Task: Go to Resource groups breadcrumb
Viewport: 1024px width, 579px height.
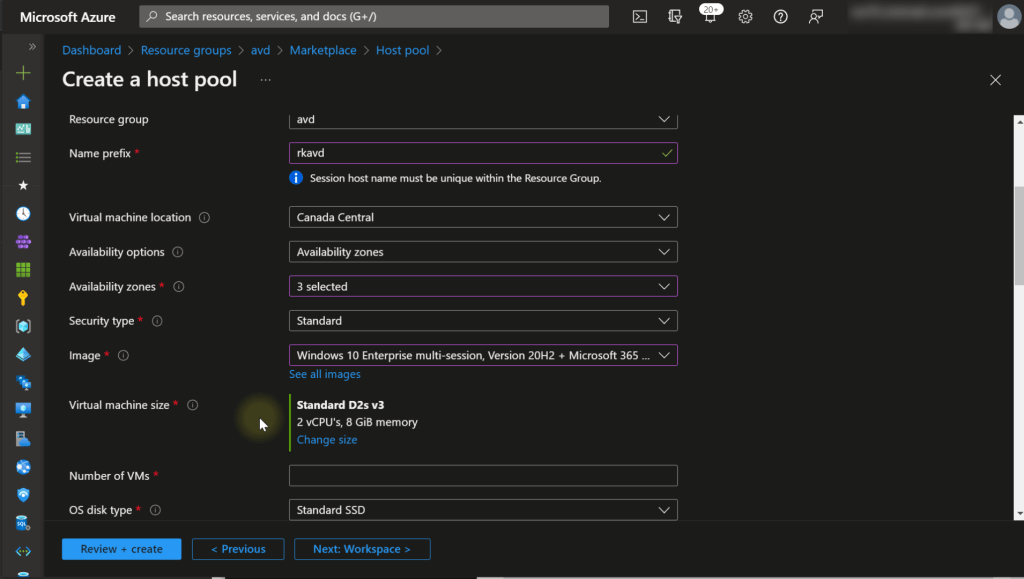Action: (186, 50)
